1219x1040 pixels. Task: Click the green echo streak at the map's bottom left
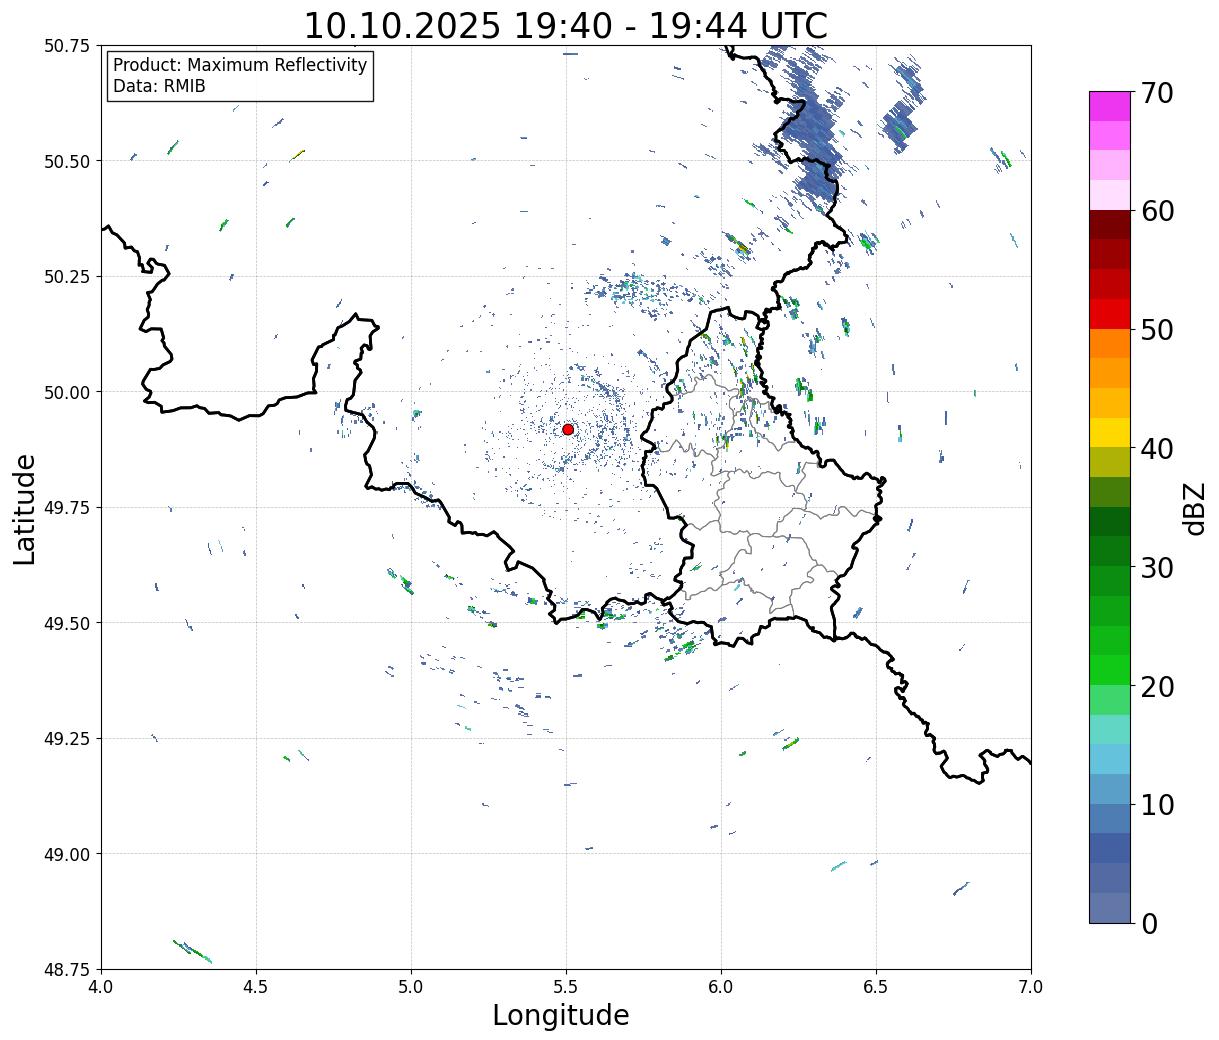192,951
